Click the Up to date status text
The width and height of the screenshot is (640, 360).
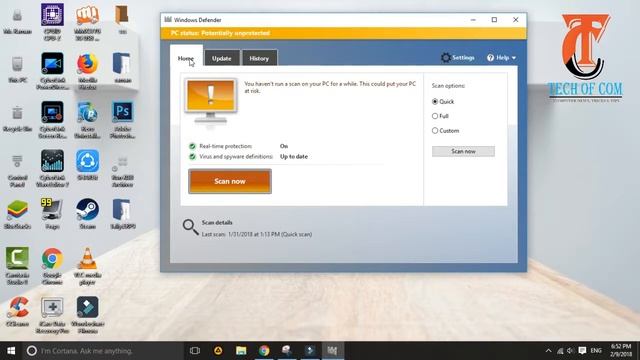tap(294, 156)
